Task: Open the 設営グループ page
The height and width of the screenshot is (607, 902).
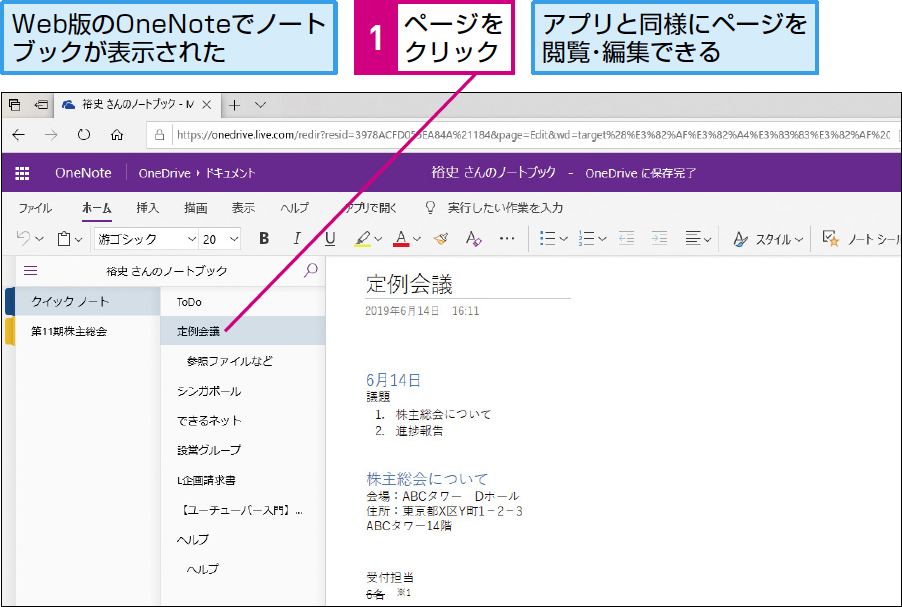Action: tap(243, 451)
